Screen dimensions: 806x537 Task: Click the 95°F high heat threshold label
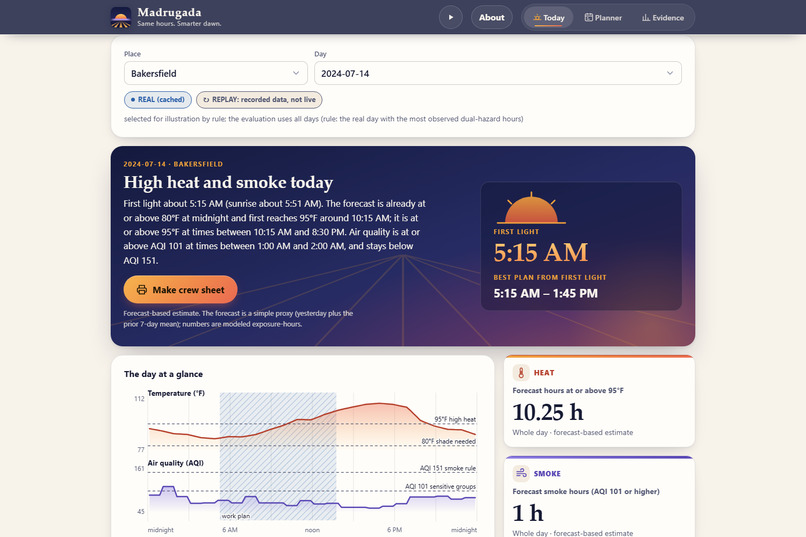tap(455, 419)
